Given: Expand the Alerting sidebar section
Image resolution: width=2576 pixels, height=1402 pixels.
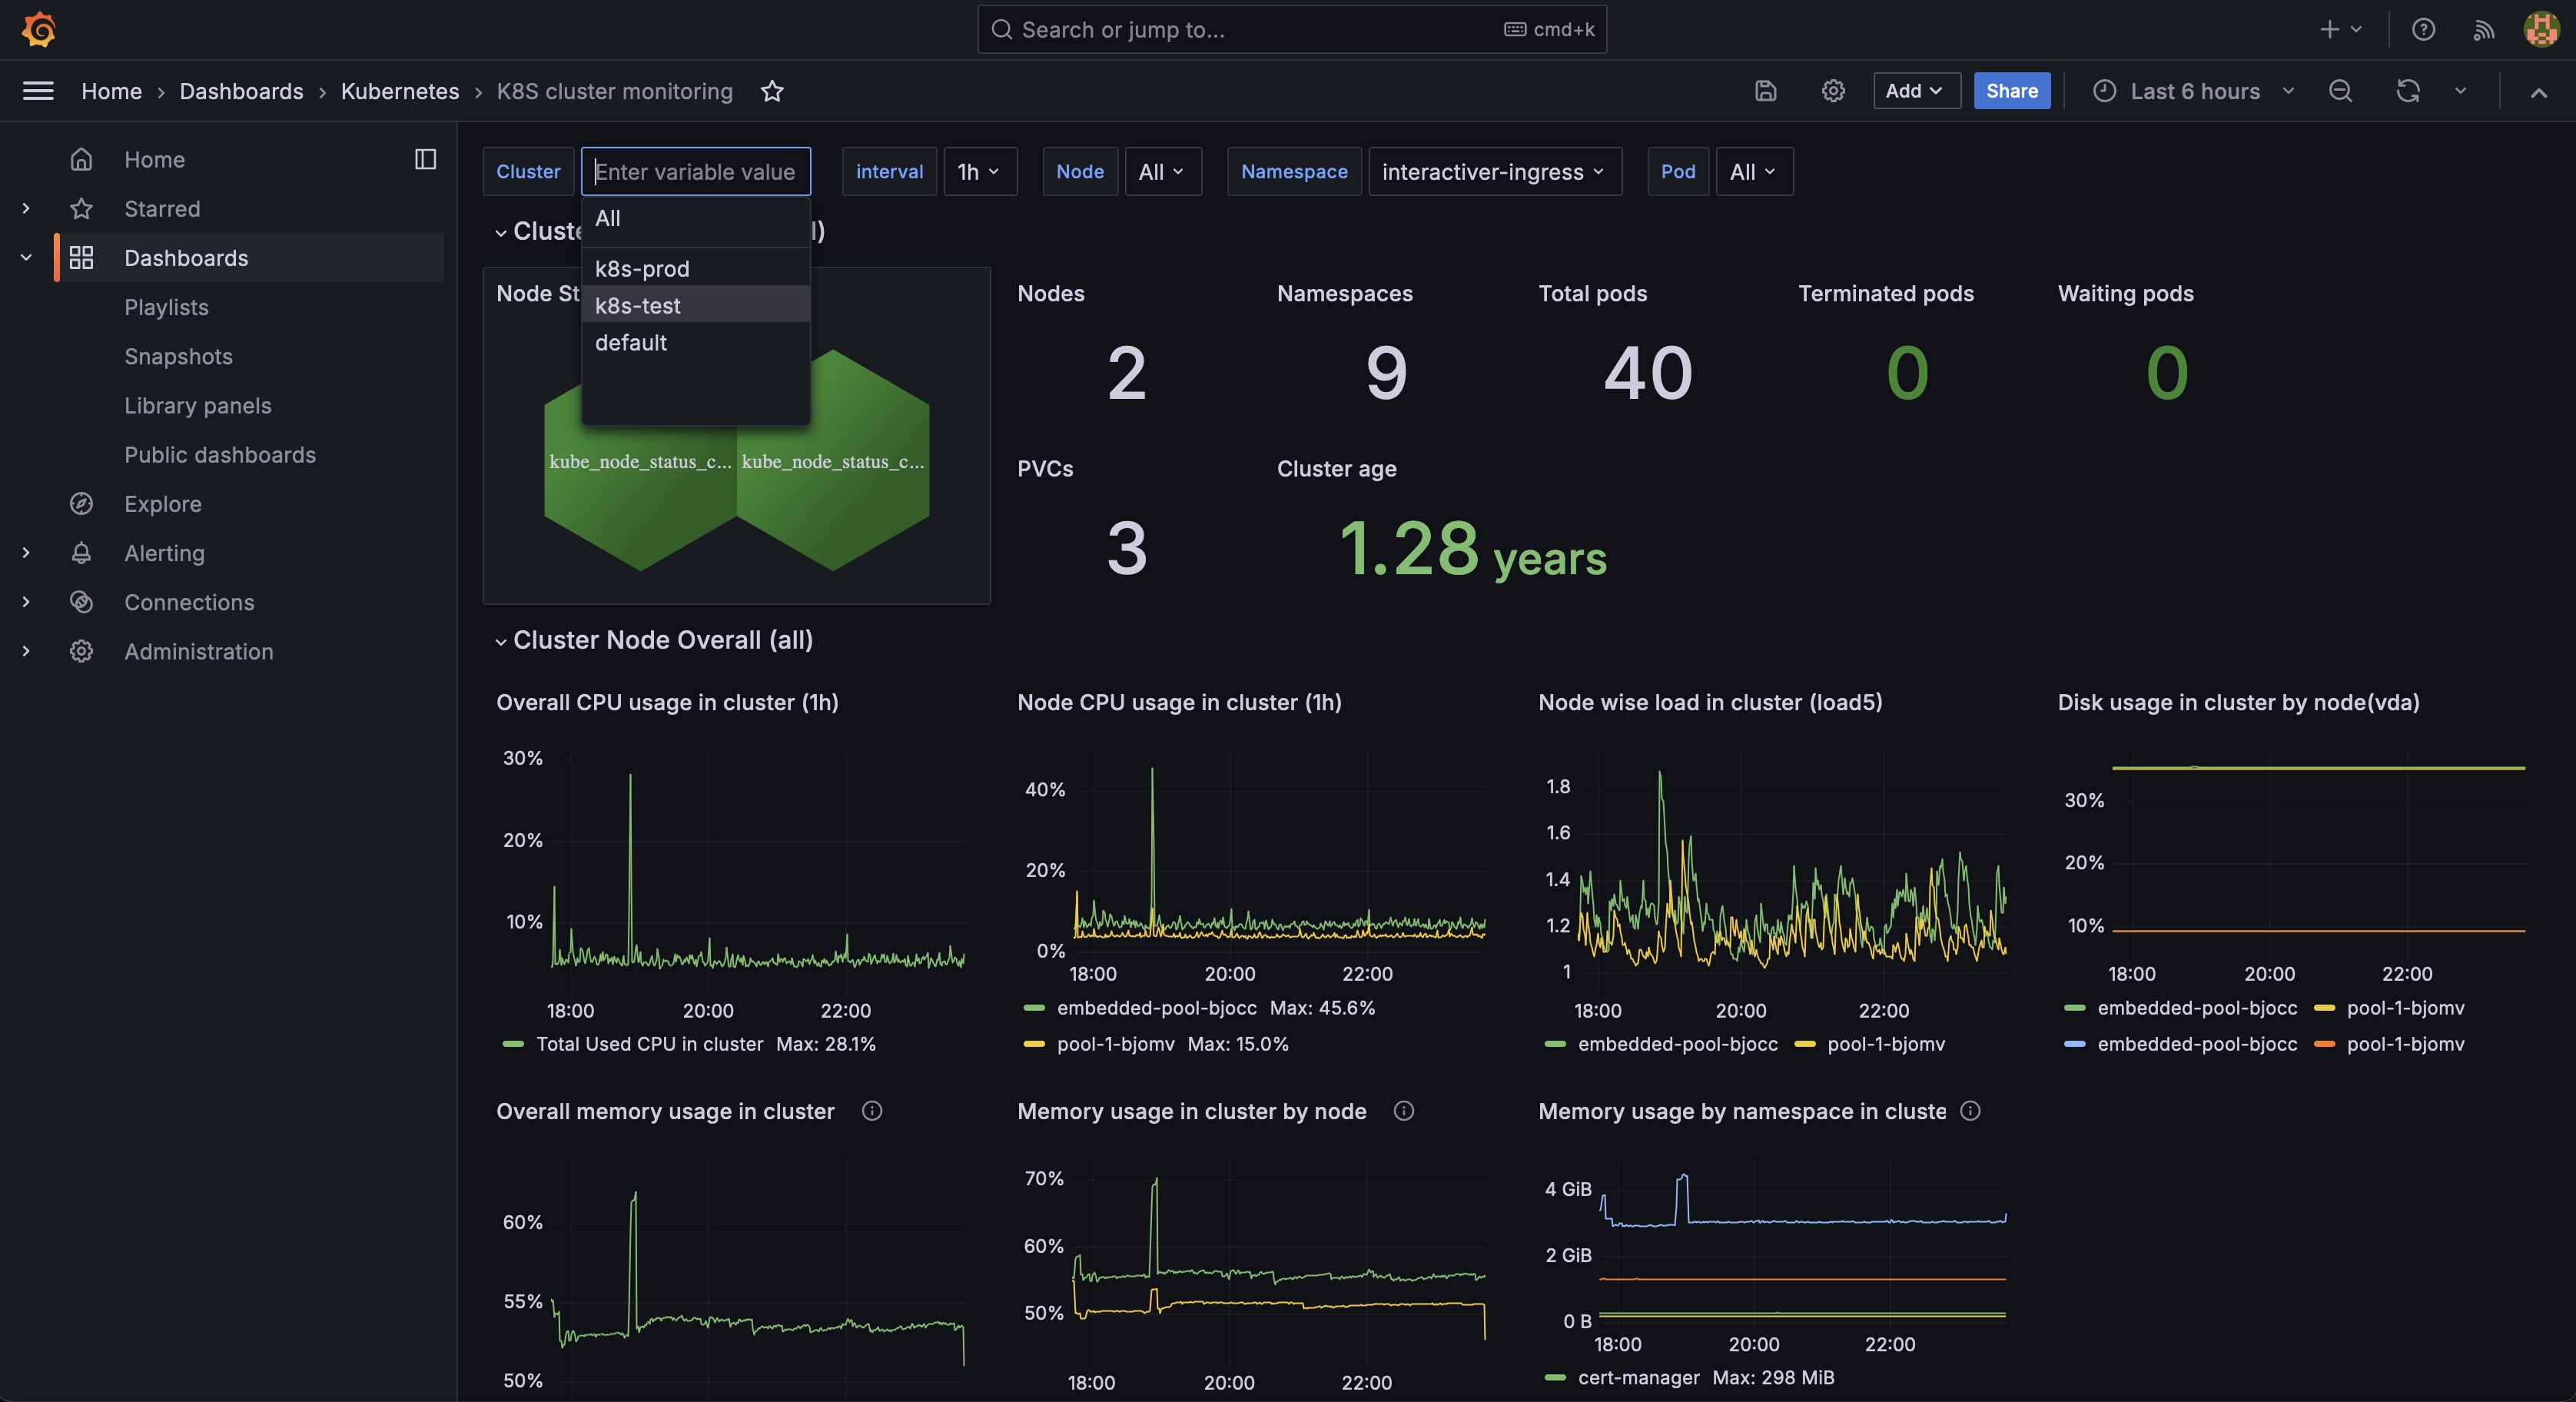Looking at the screenshot, I should 26,553.
